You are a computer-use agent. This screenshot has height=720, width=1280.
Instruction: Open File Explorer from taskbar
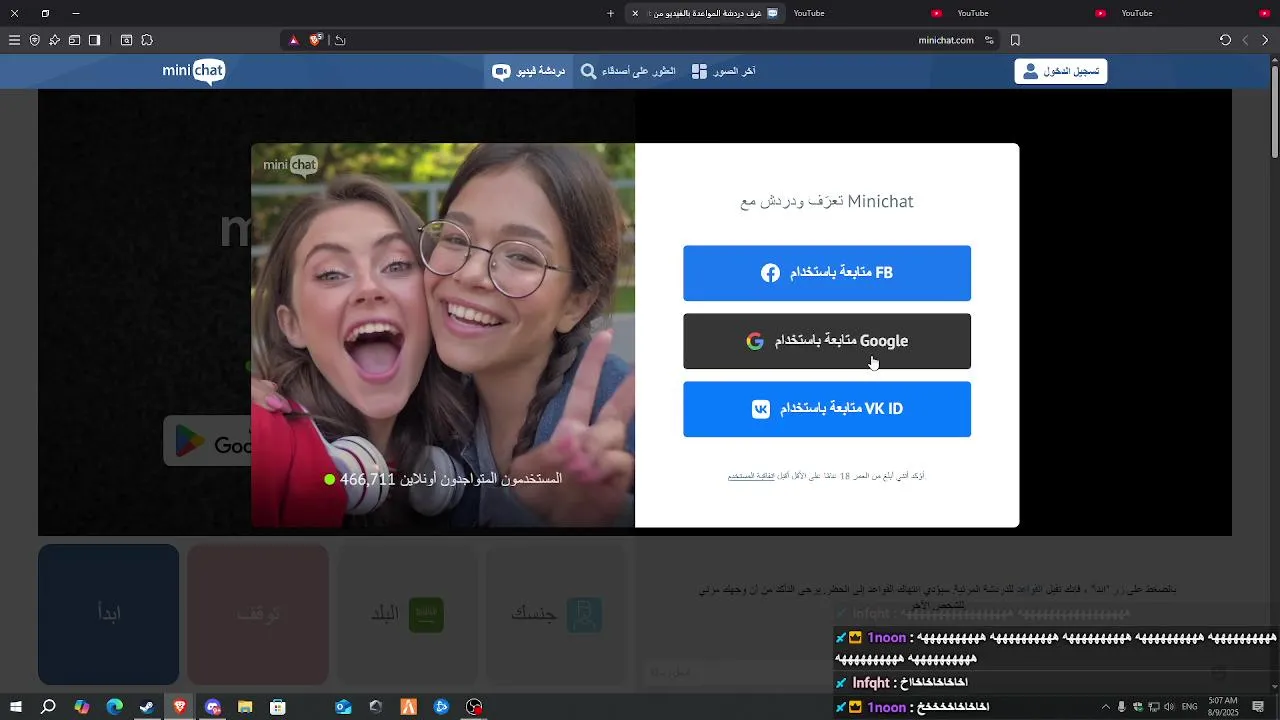click(x=245, y=707)
